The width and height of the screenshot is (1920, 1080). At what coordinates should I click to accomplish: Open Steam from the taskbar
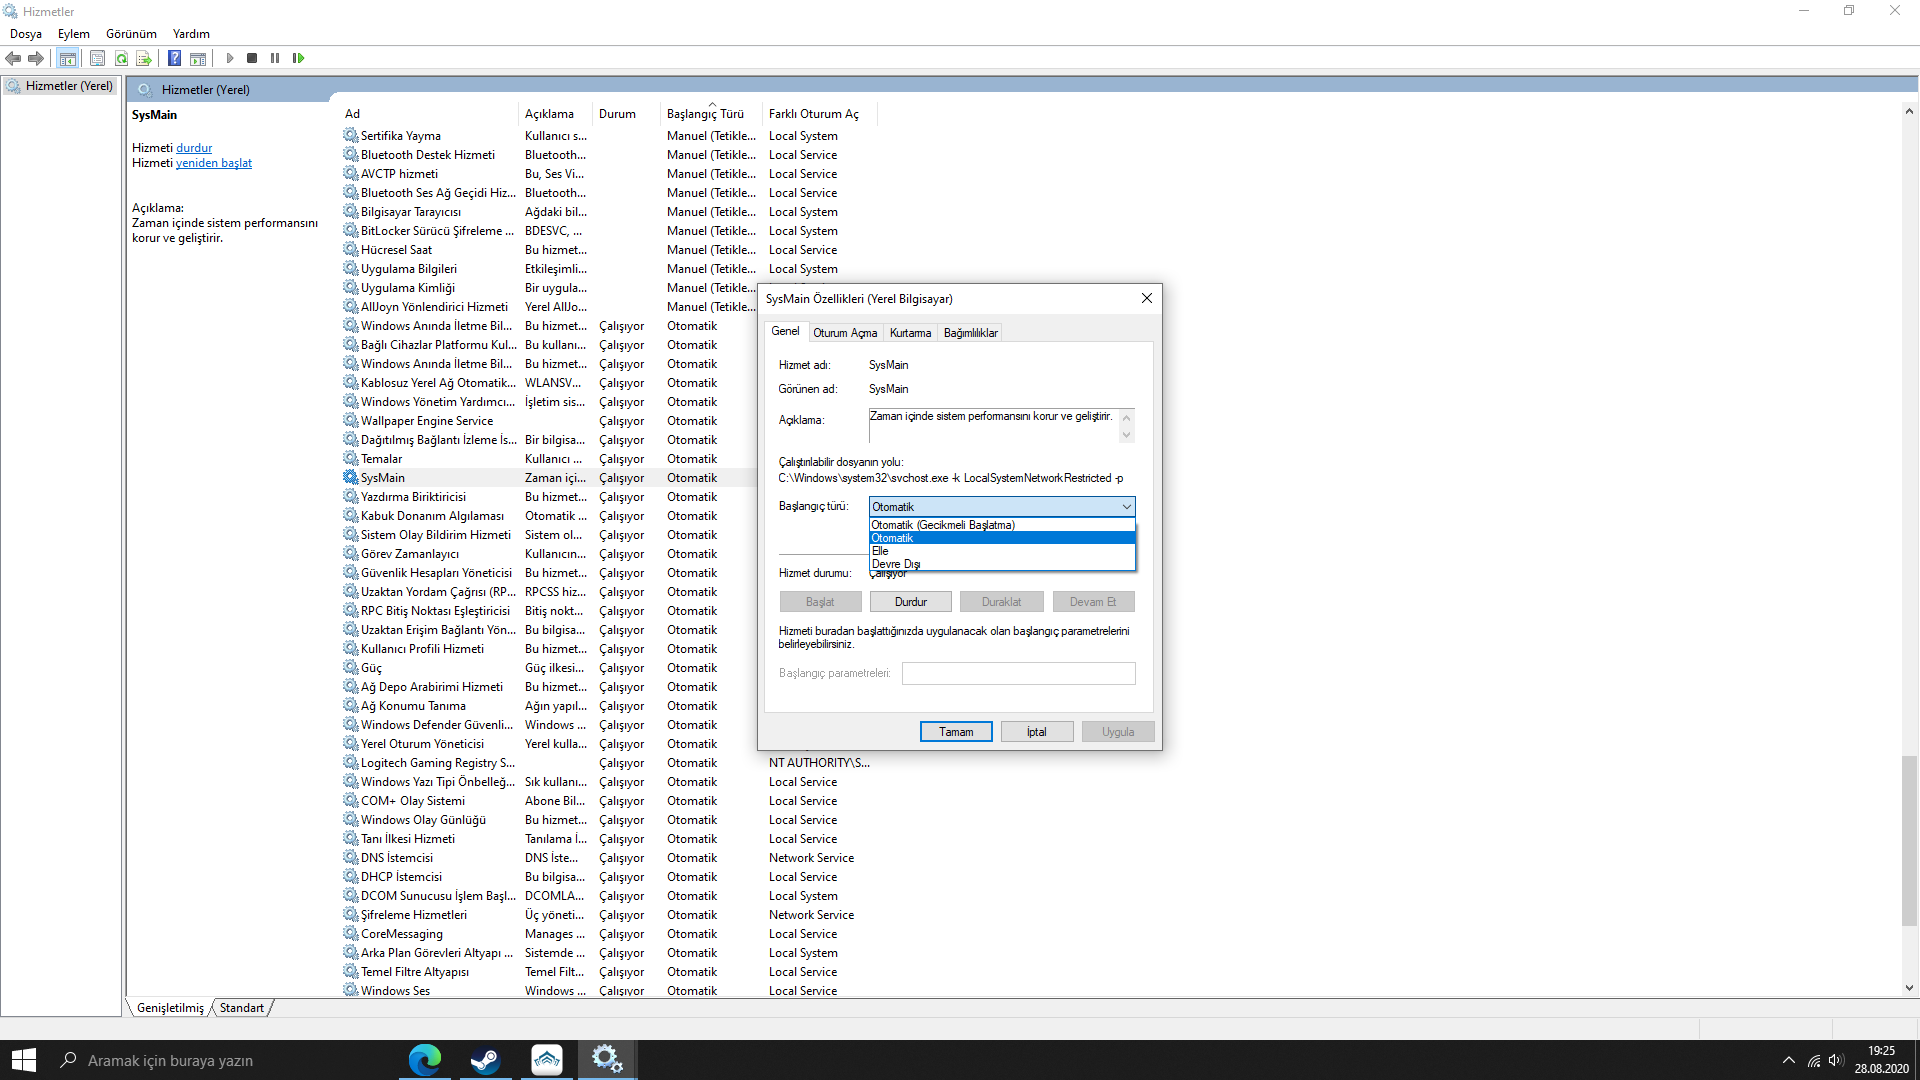coord(486,1060)
